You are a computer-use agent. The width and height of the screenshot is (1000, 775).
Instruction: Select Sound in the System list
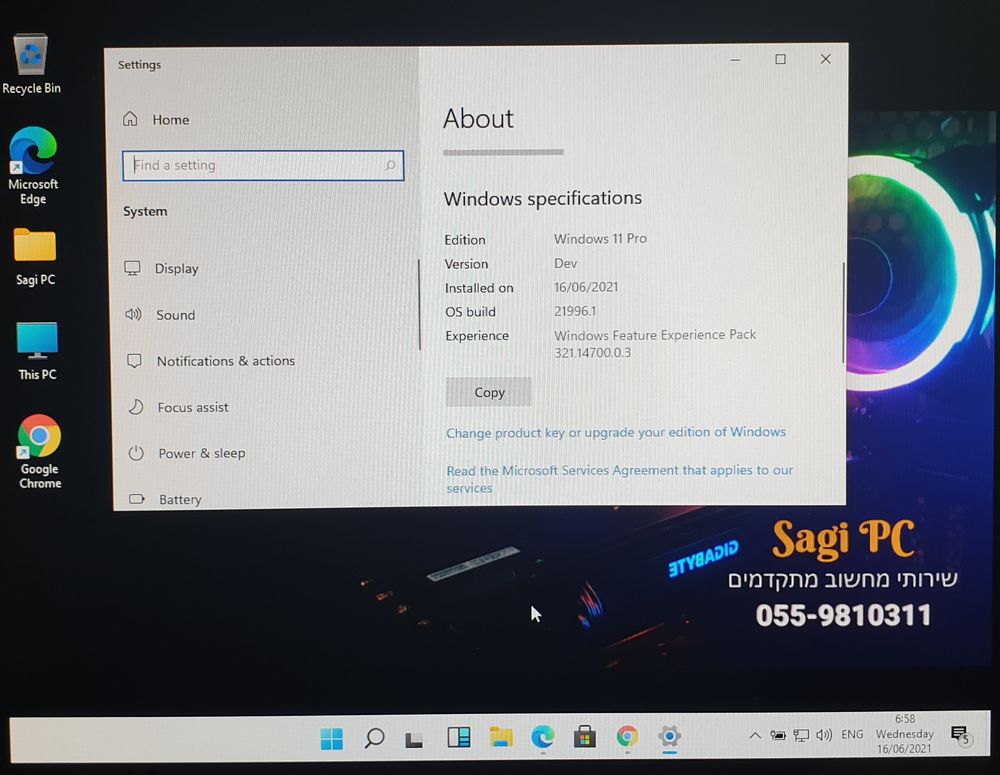(175, 315)
